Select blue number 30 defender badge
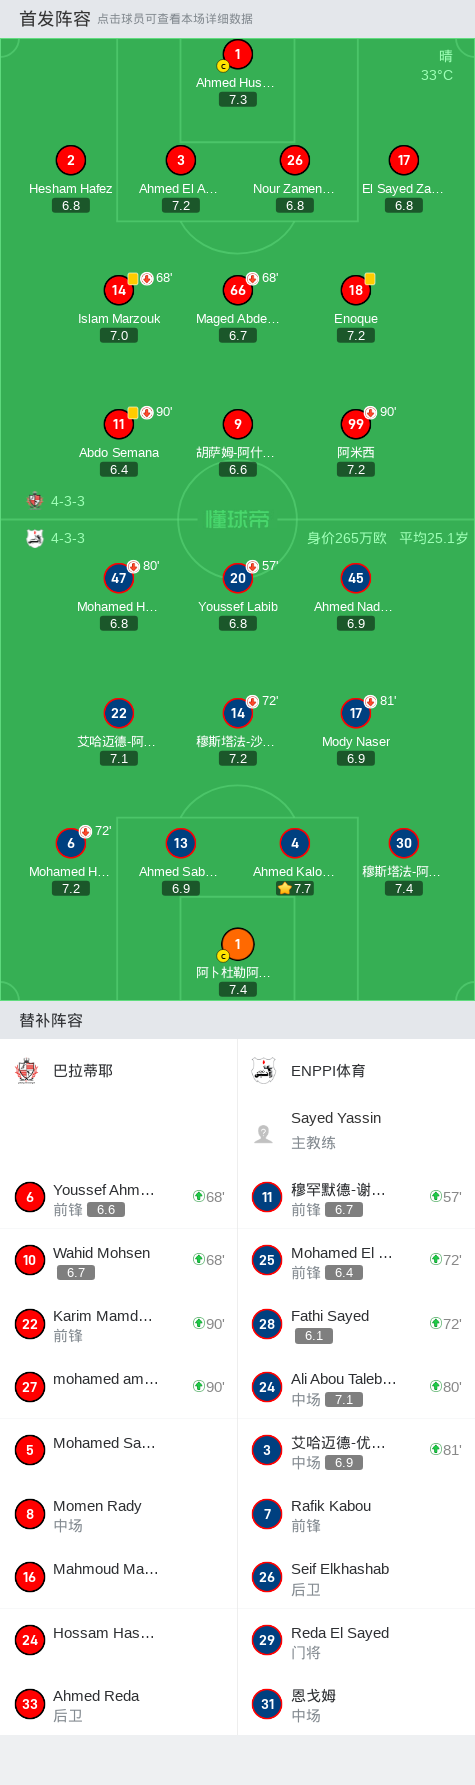475x1785 pixels. click(403, 843)
